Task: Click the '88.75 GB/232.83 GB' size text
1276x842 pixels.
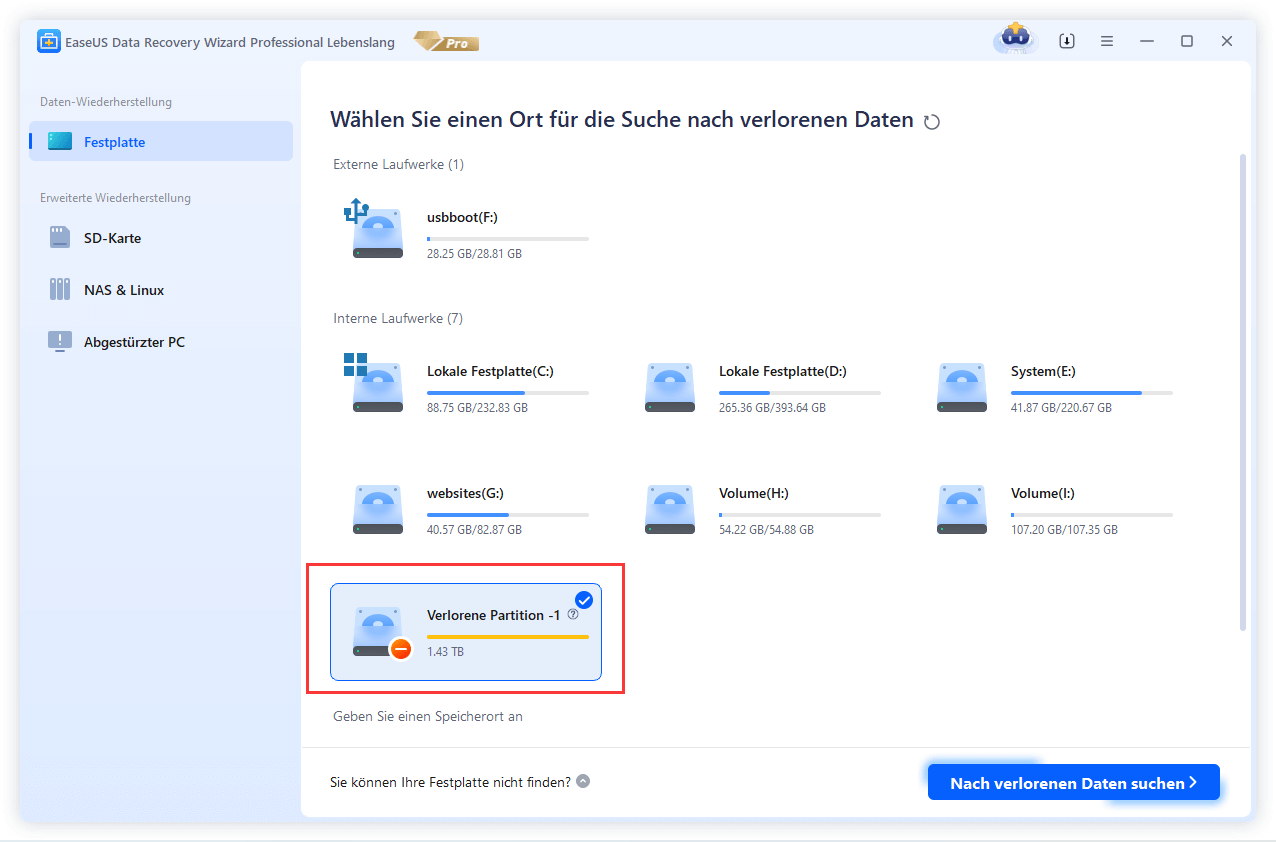Action: 477,408
